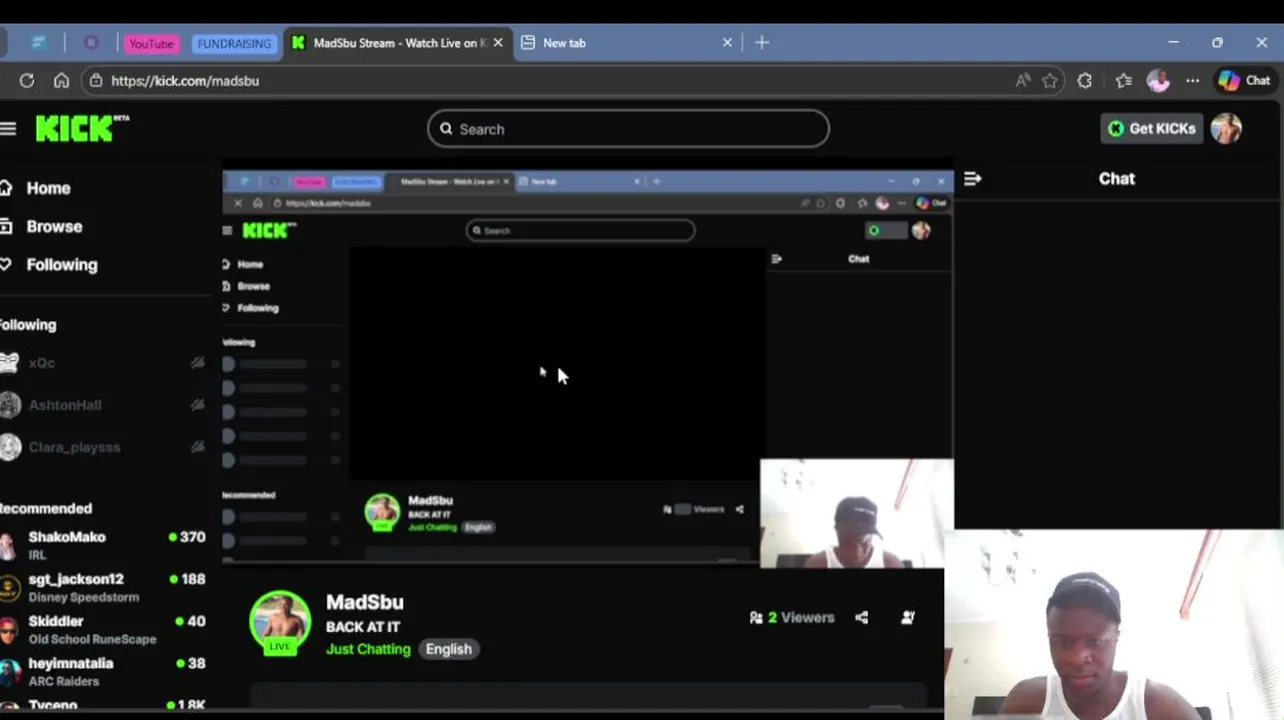The height and width of the screenshot is (720, 1284).
Task: Focus the Kick Search field
Action: pyautogui.click(x=628, y=129)
